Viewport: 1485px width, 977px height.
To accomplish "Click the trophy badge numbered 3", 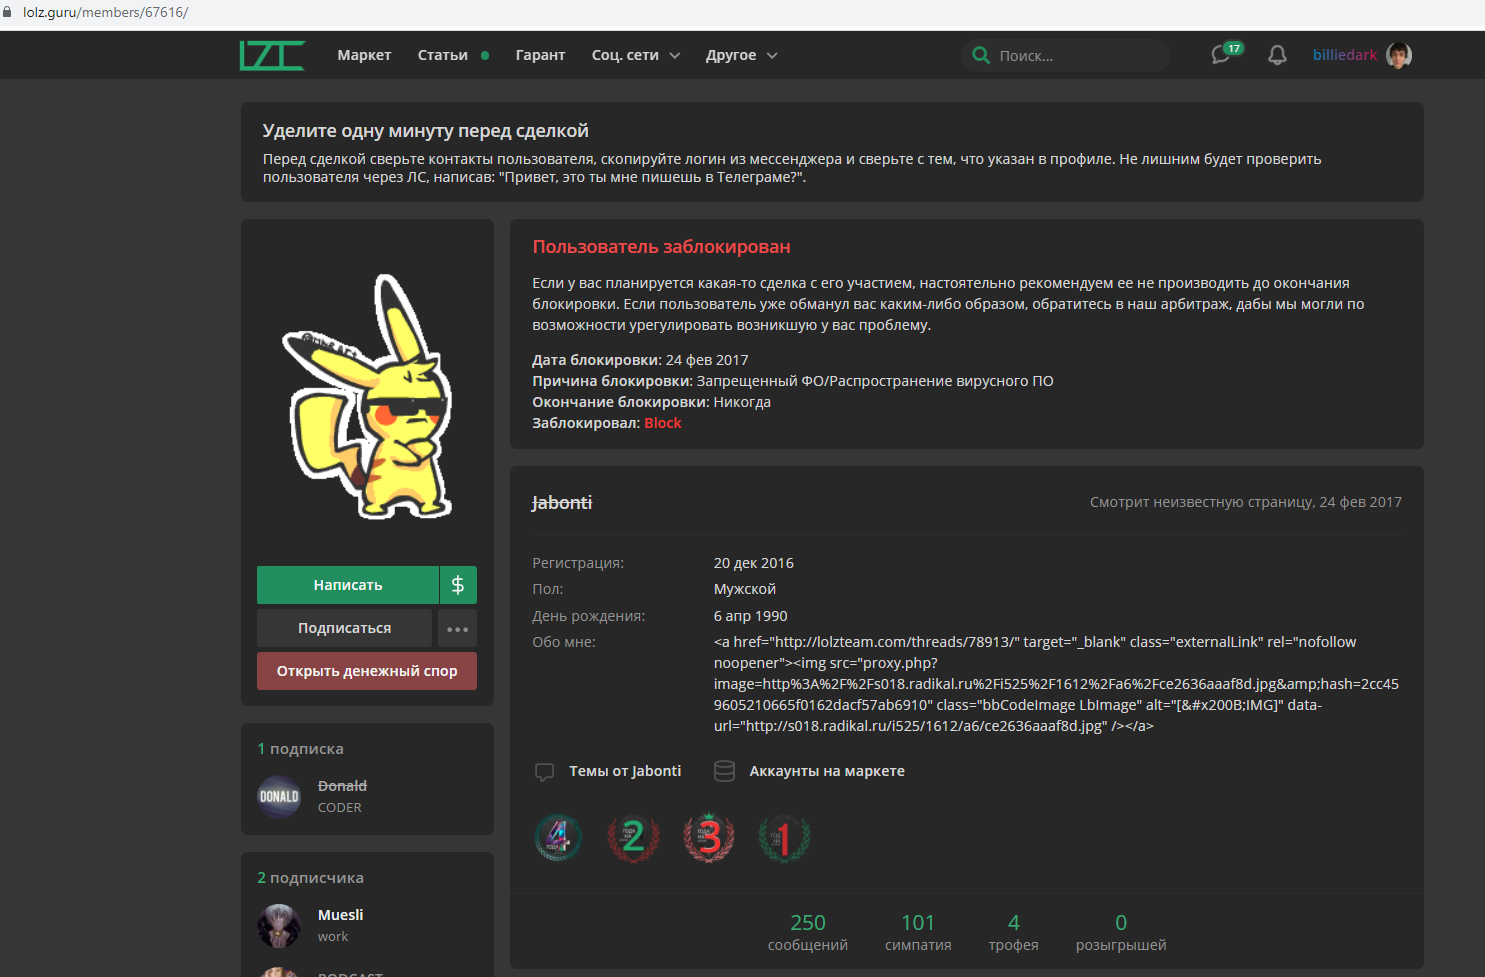I will (x=708, y=837).
